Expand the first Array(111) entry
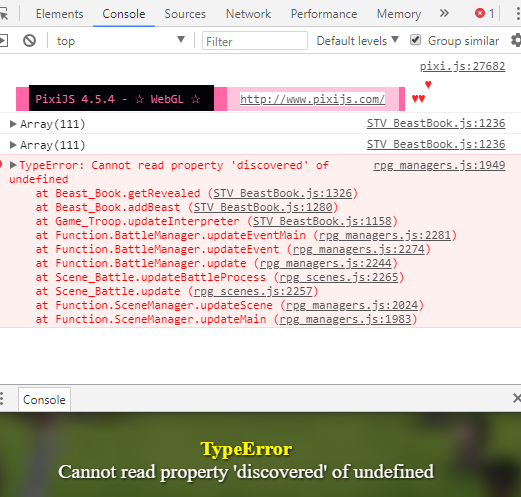Image resolution: width=521 pixels, height=497 pixels. (x=13, y=124)
